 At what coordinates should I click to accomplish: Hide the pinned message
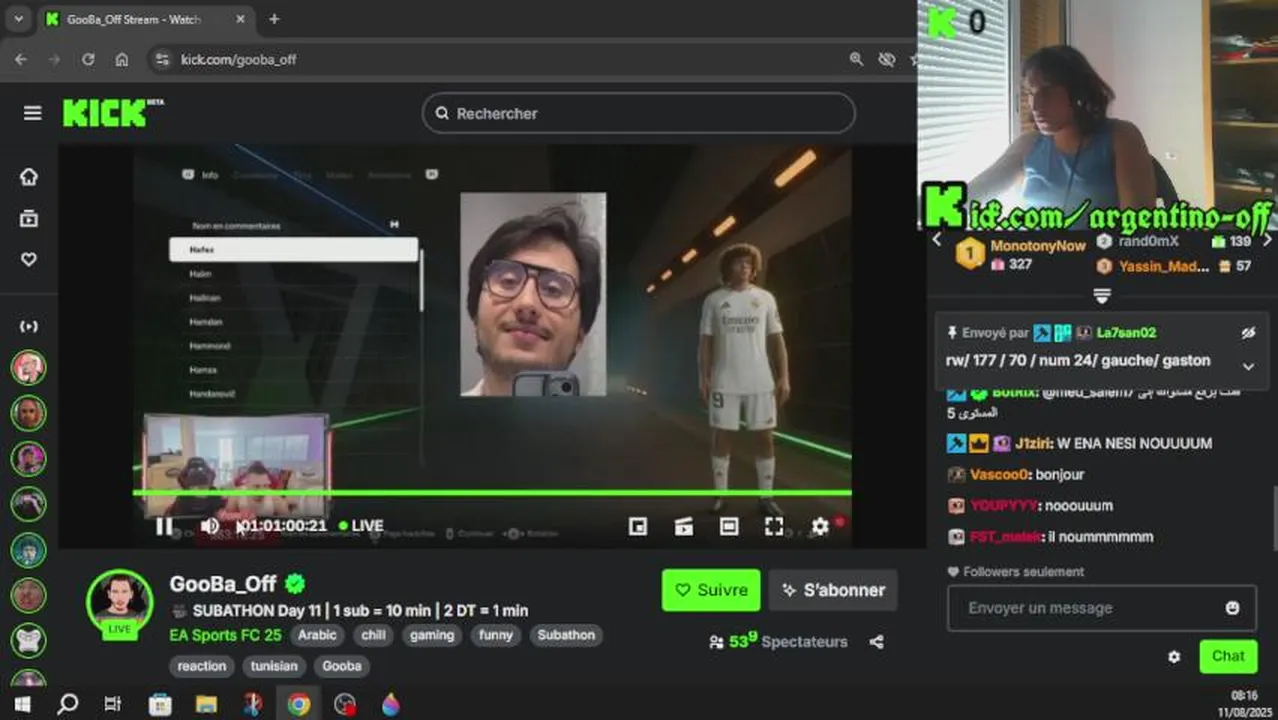[1248, 333]
